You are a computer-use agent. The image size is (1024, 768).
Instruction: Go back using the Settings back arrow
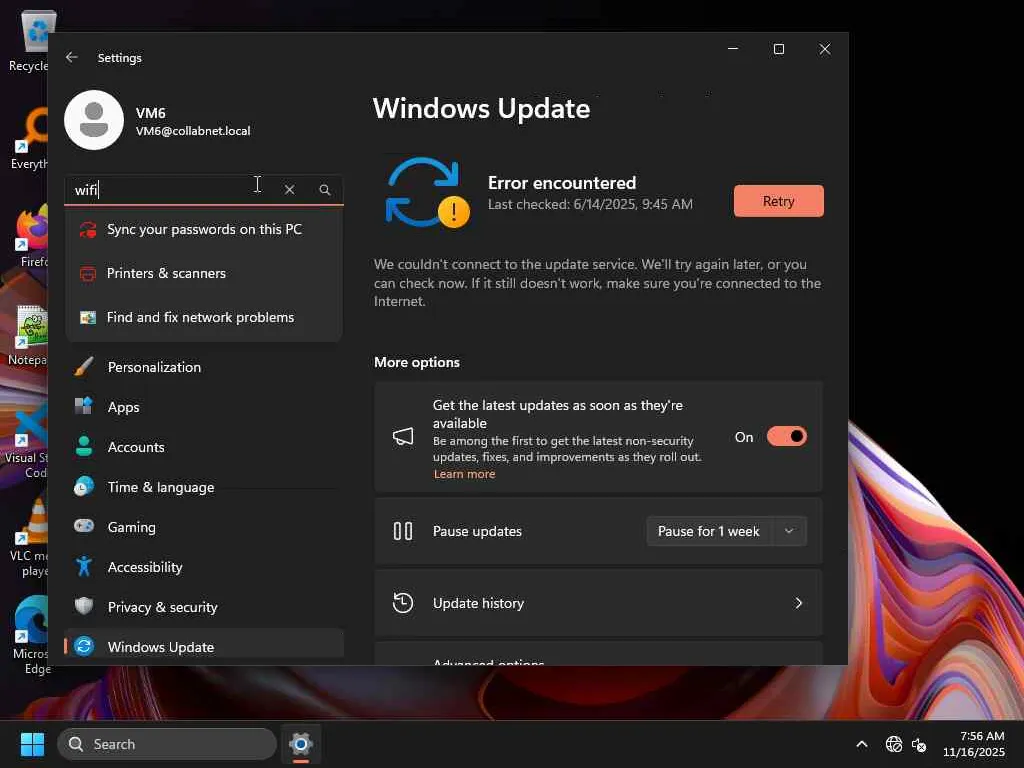pyautogui.click(x=71, y=57)
